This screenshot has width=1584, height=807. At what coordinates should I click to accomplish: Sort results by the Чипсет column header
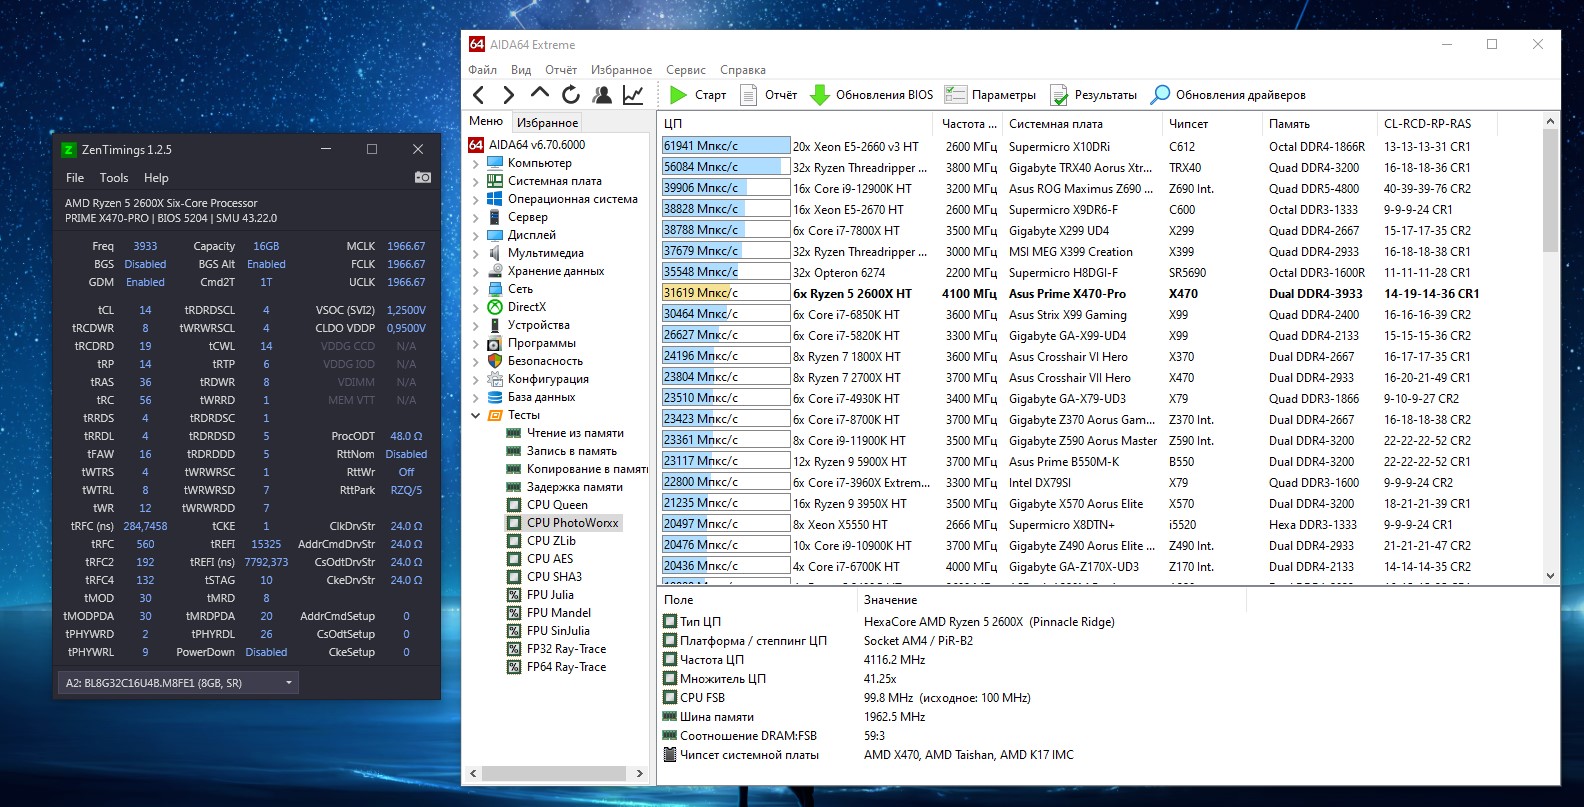pos(1212,124)
